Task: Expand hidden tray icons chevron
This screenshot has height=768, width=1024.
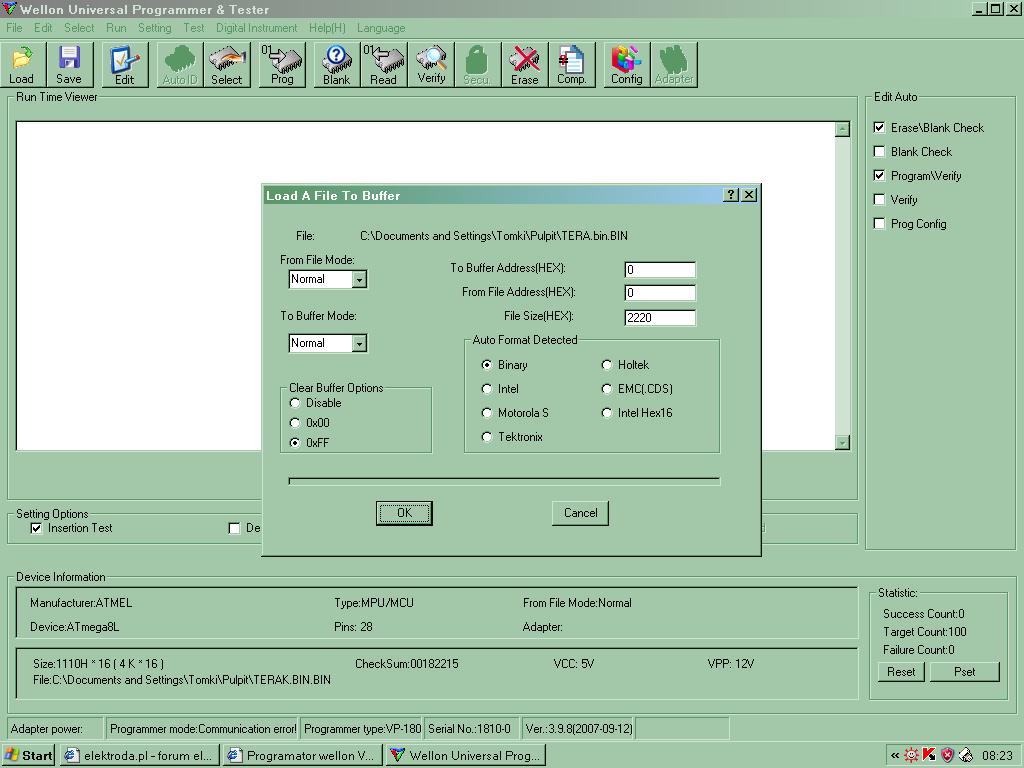Action: pos(895,756)
